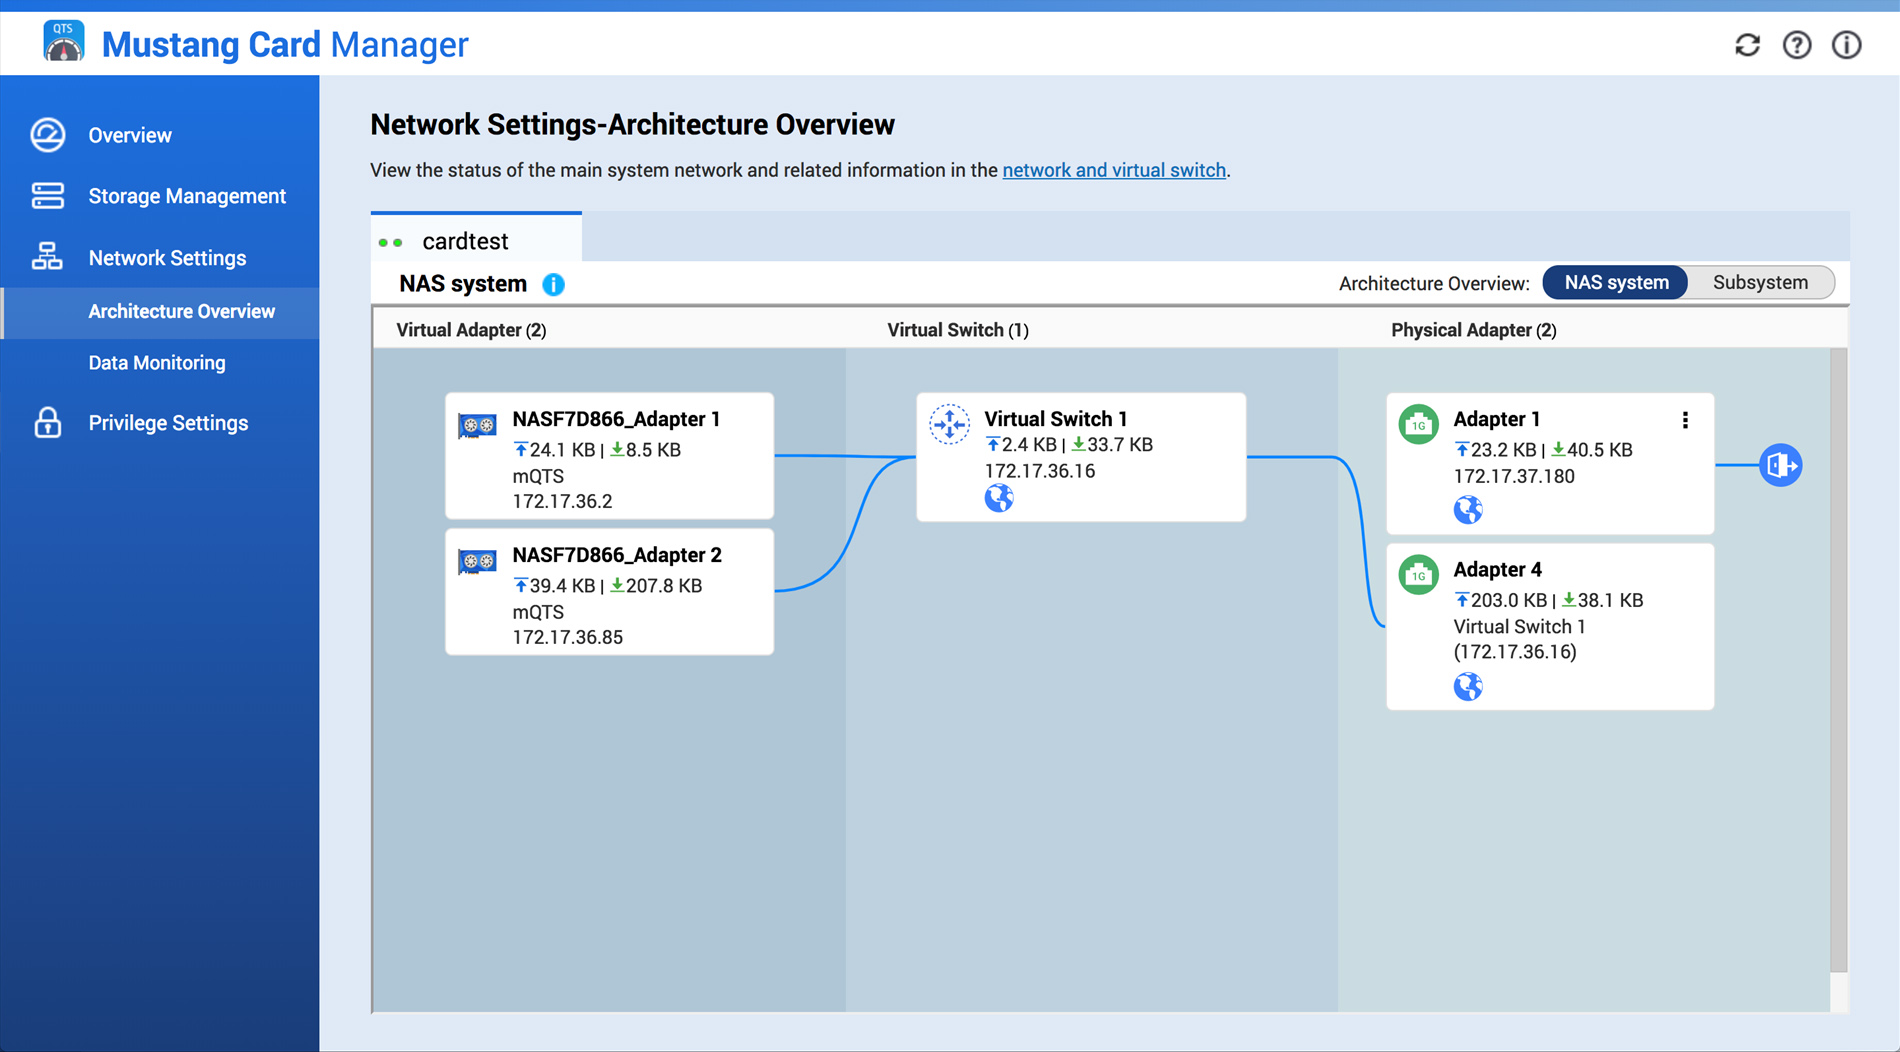Click the vertical scrollbar of architecture panel
Screen dimensions: 1900x1052
click(x=1838, y=660)
